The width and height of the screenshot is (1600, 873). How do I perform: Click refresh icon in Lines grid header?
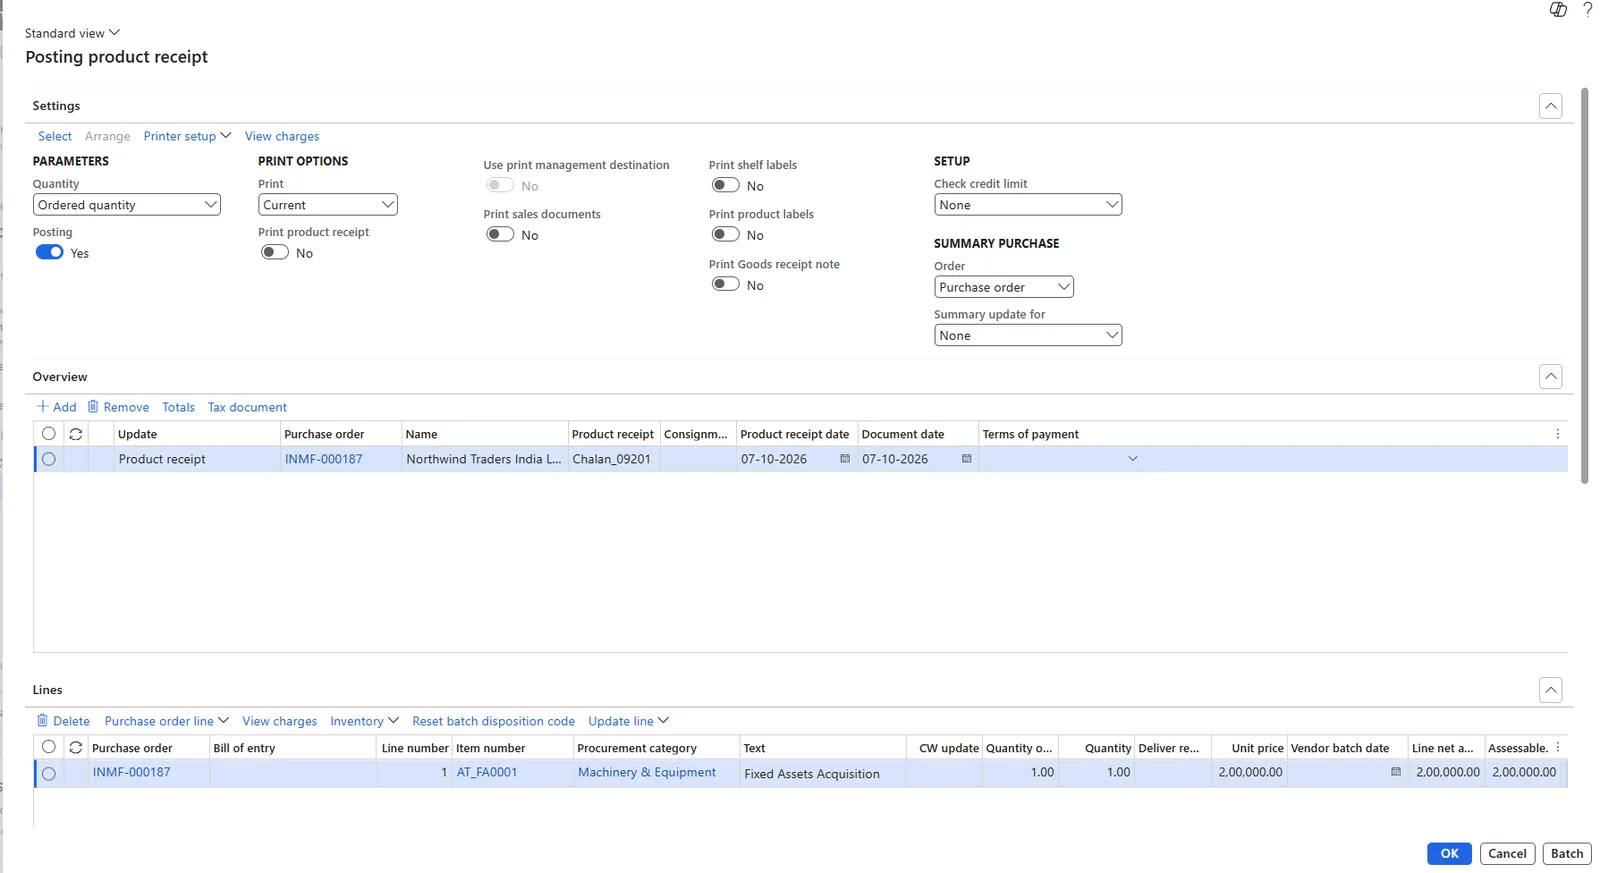click(76, 748)
